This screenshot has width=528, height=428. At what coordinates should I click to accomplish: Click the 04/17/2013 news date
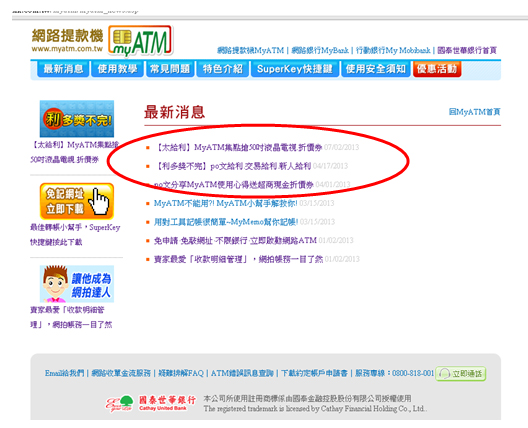[x=330, y=166]
